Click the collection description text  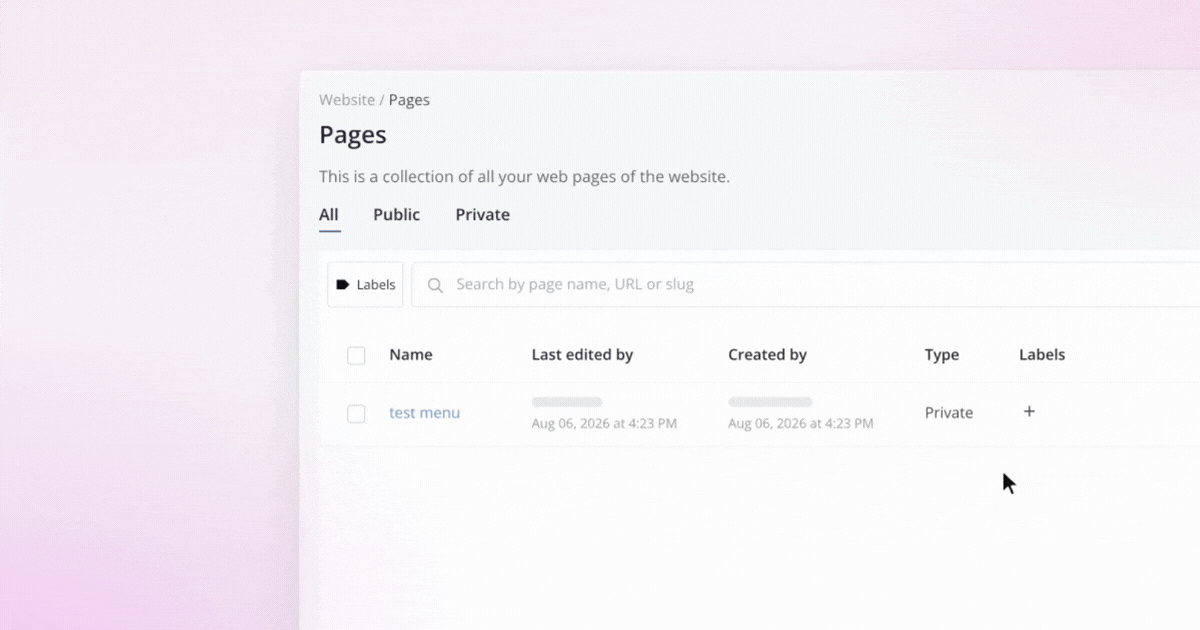[525, 177]
